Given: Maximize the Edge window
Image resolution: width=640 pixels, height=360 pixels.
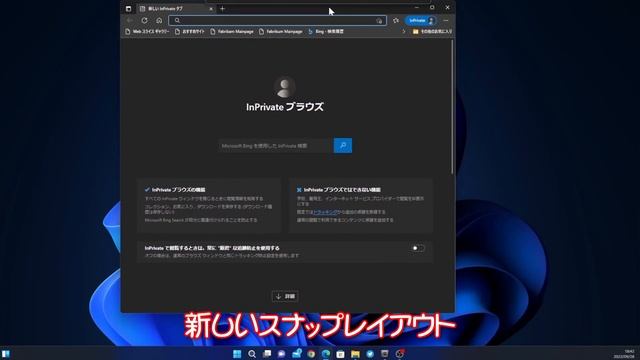Looking at the screenshot, I should (x=432, y=7).
